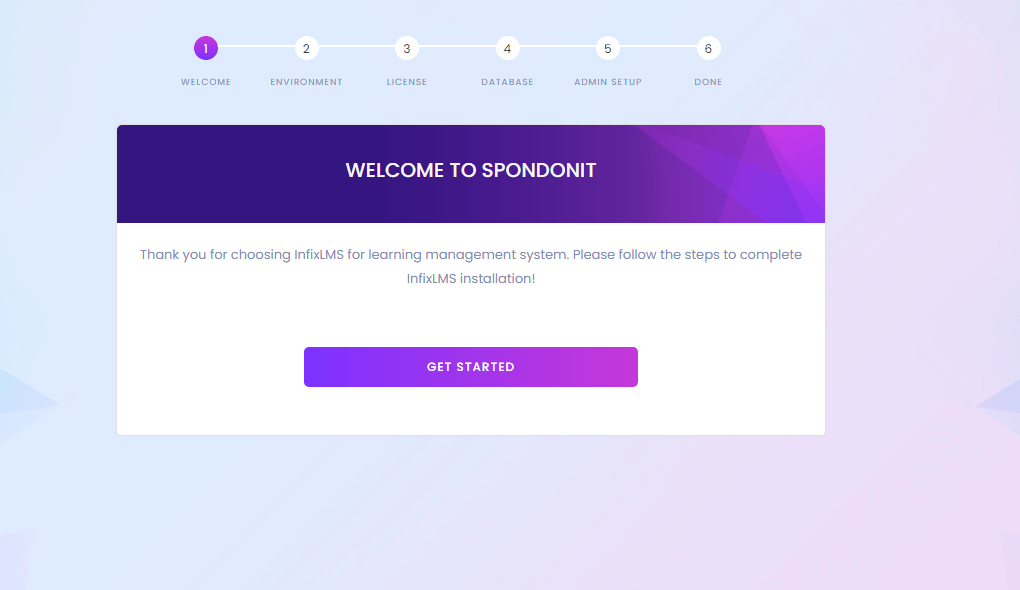Click progress line between steps 2 and 3
Image resolution: width=1020 pixels, height=590 pixels.
point(356,47)
